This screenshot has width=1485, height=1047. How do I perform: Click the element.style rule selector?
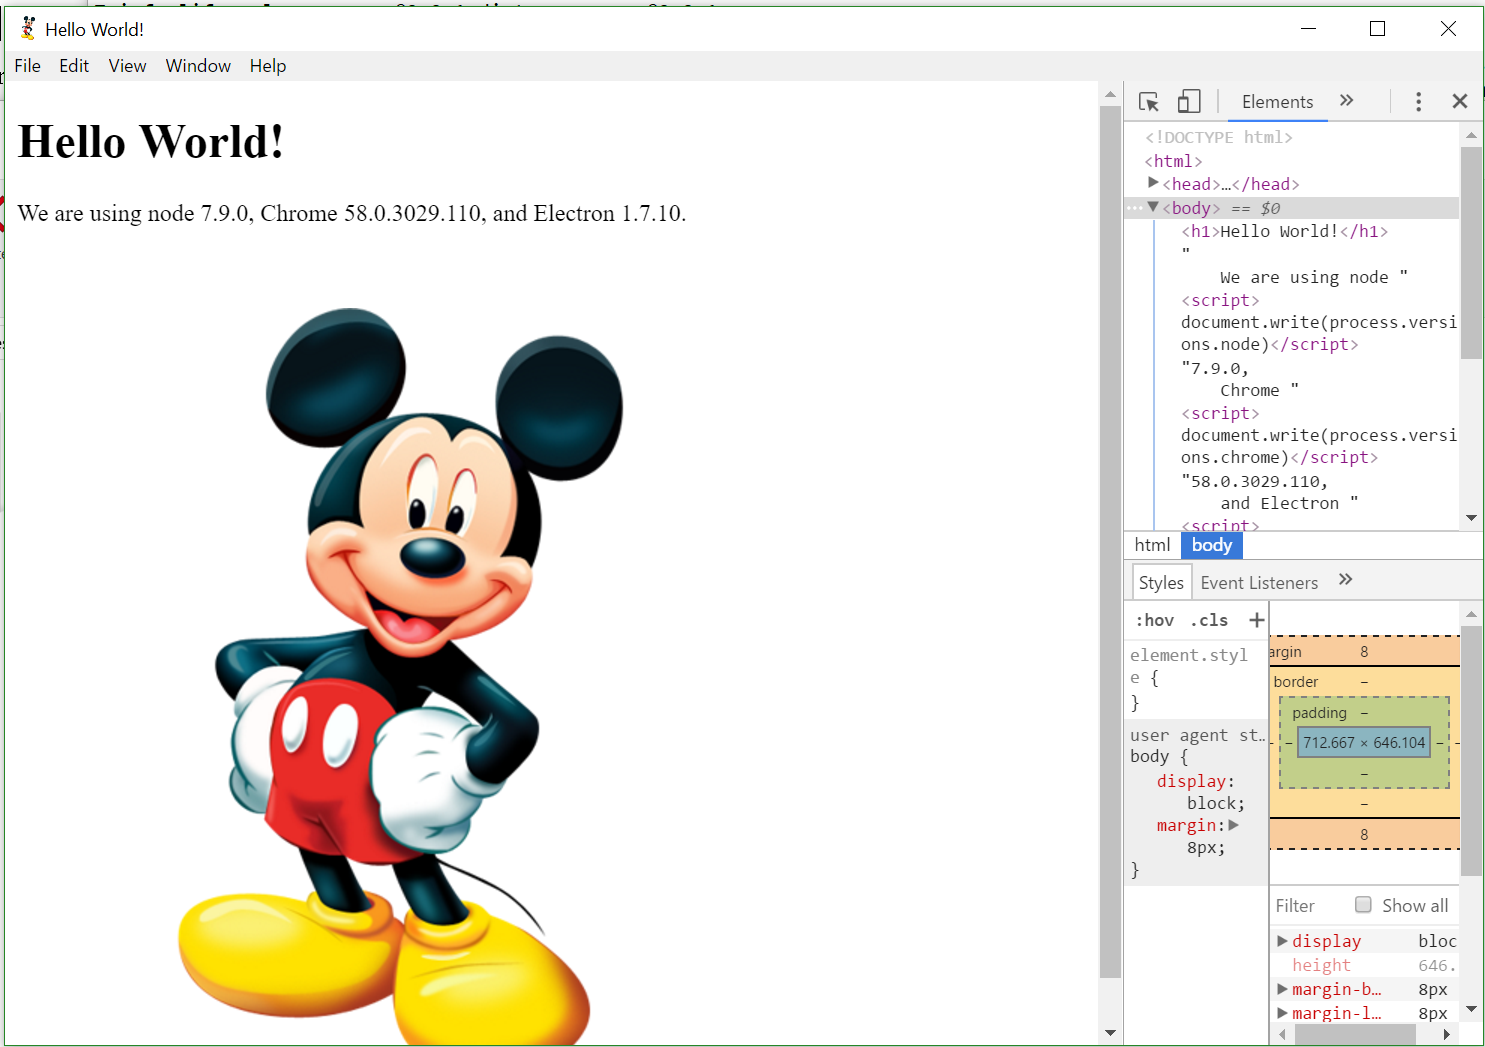click(x=1189, y=665)
